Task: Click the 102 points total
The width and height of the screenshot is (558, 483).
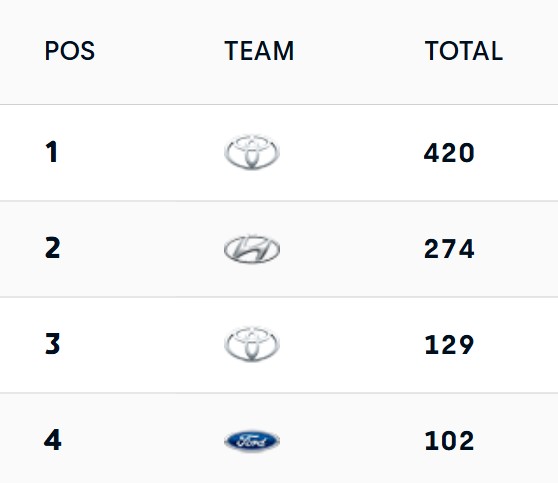Action: coord(449,441)
